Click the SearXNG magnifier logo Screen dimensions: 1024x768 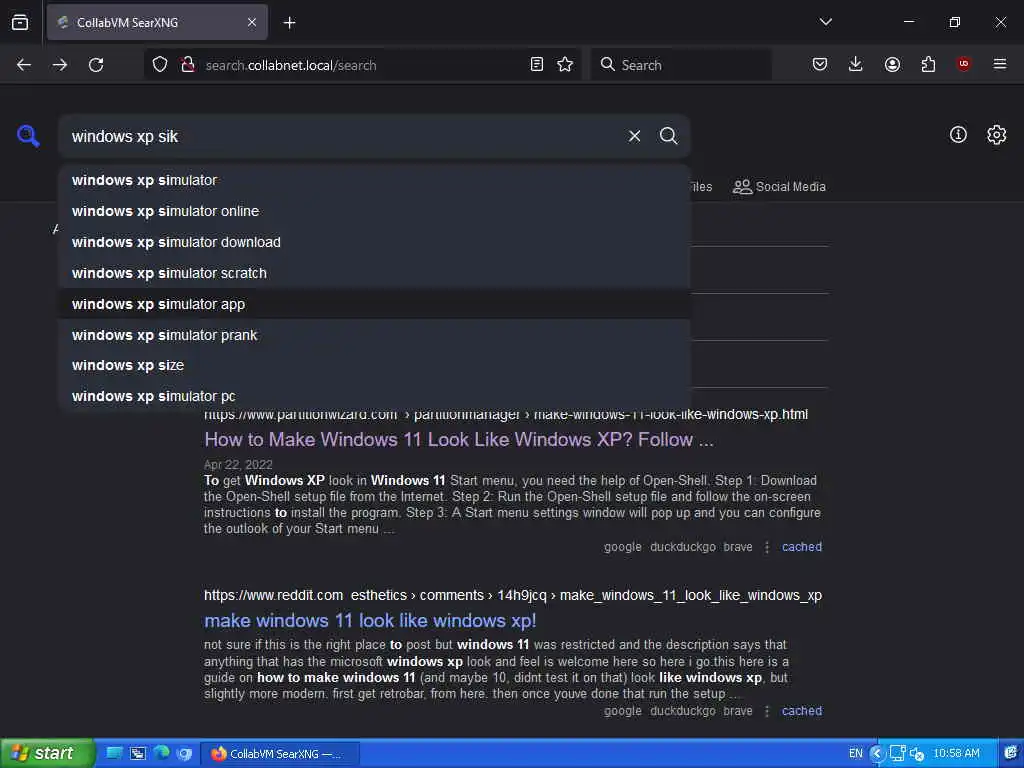(28, 136)
